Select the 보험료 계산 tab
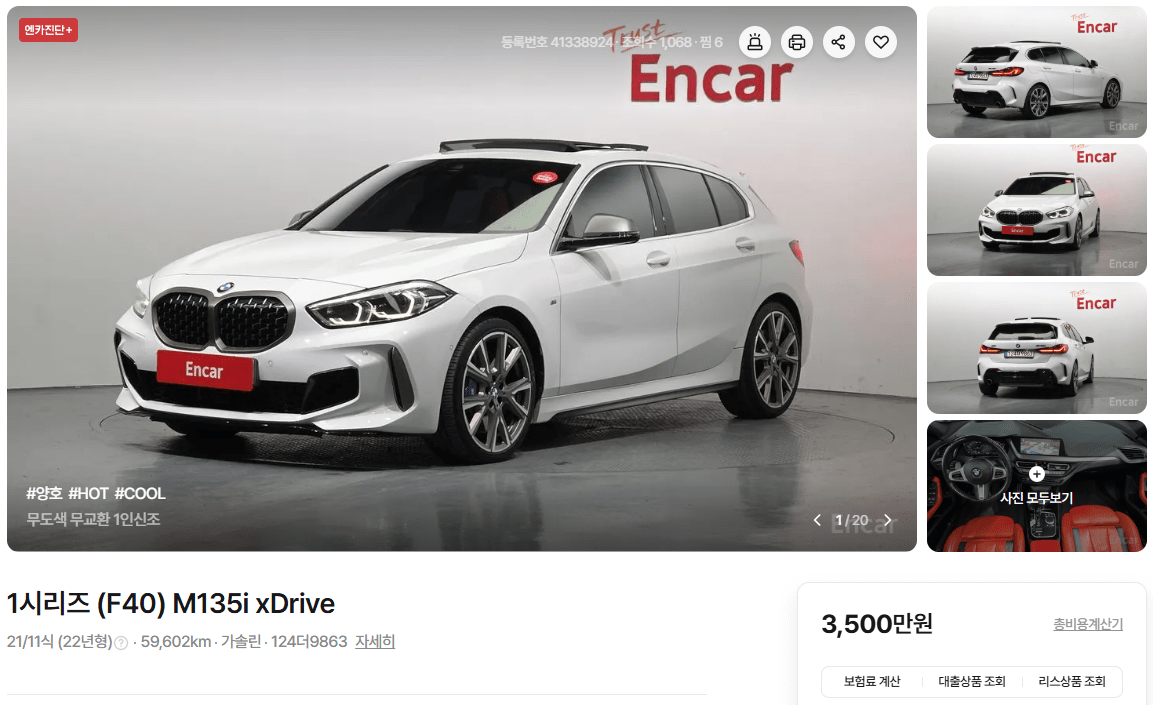Image resolution: width=1153 pixels, height=705 pixels. (x=871, y=681)
